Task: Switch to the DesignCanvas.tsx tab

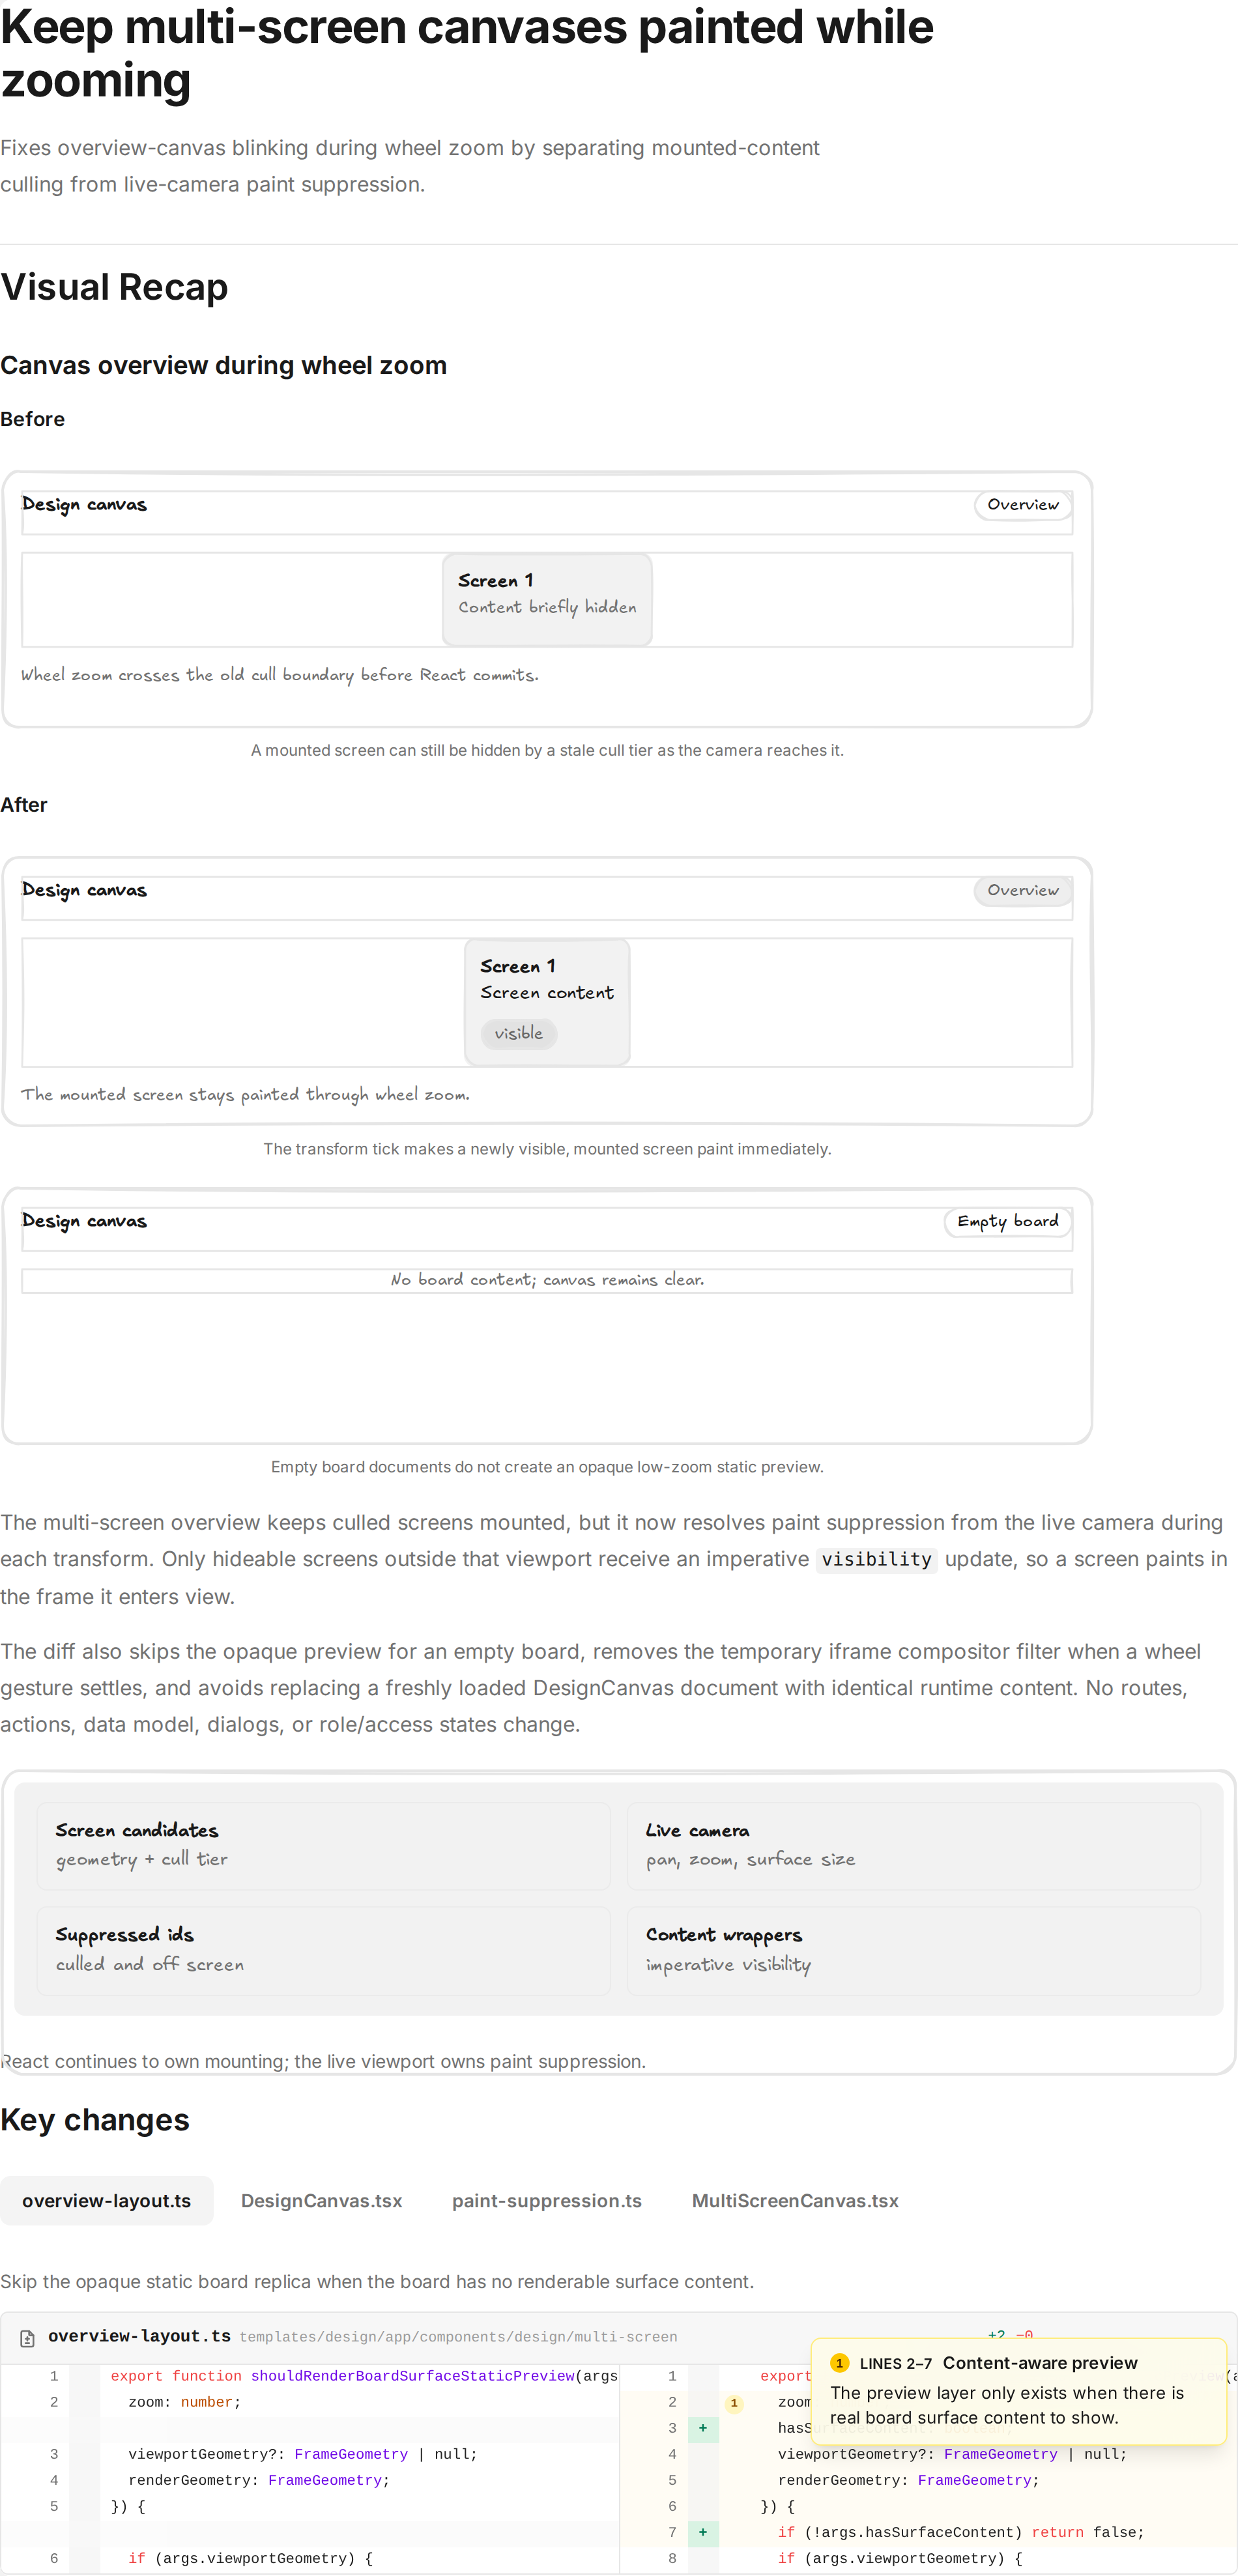Action: [321, 2201]
